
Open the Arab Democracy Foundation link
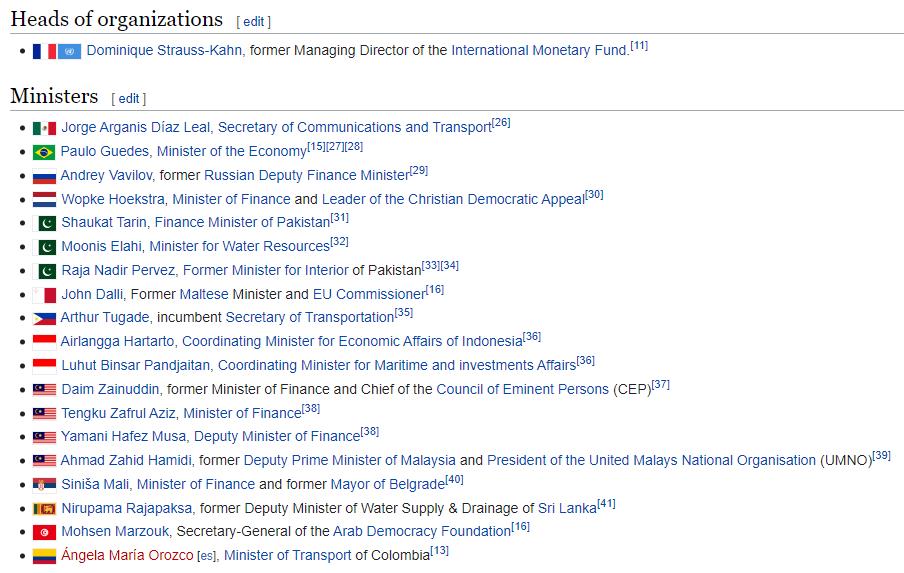point(422,531)
